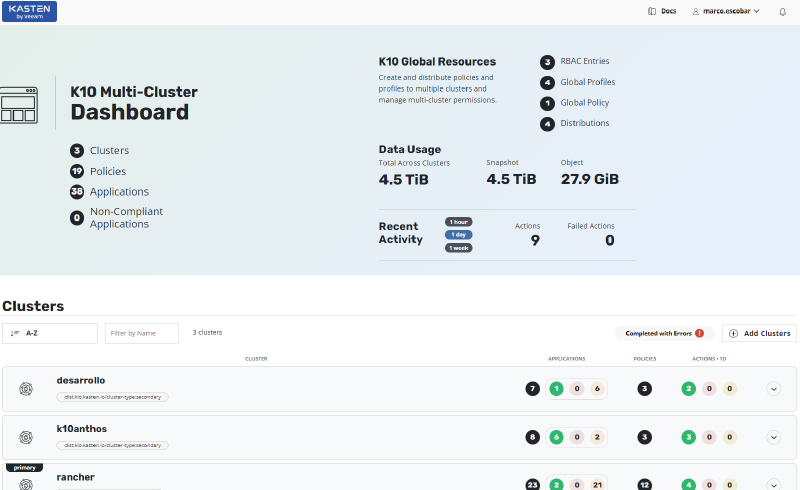The height and width of the screenshot is (490, 800).
Task: Click the RBAC Entries count badge
Action: 547,62
